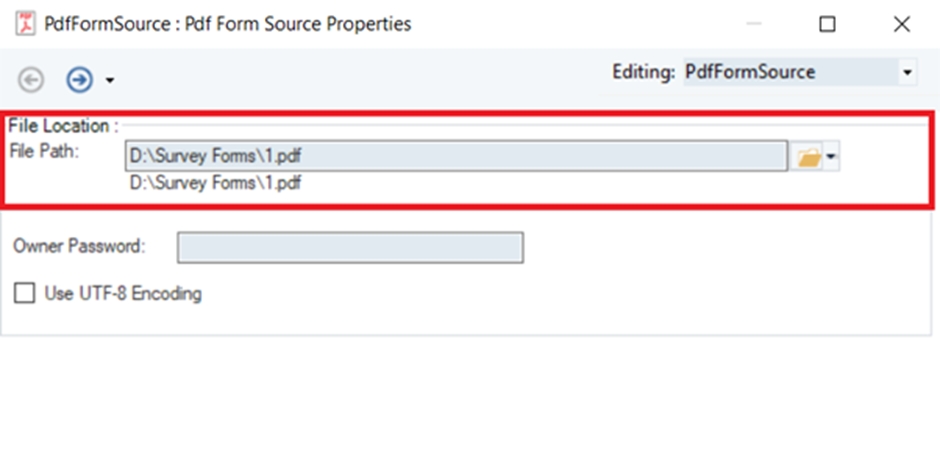The width and height of the screenshot is (940, 459).
Task: Focus the Owner Password text field
Action: (x=350, y=247)
